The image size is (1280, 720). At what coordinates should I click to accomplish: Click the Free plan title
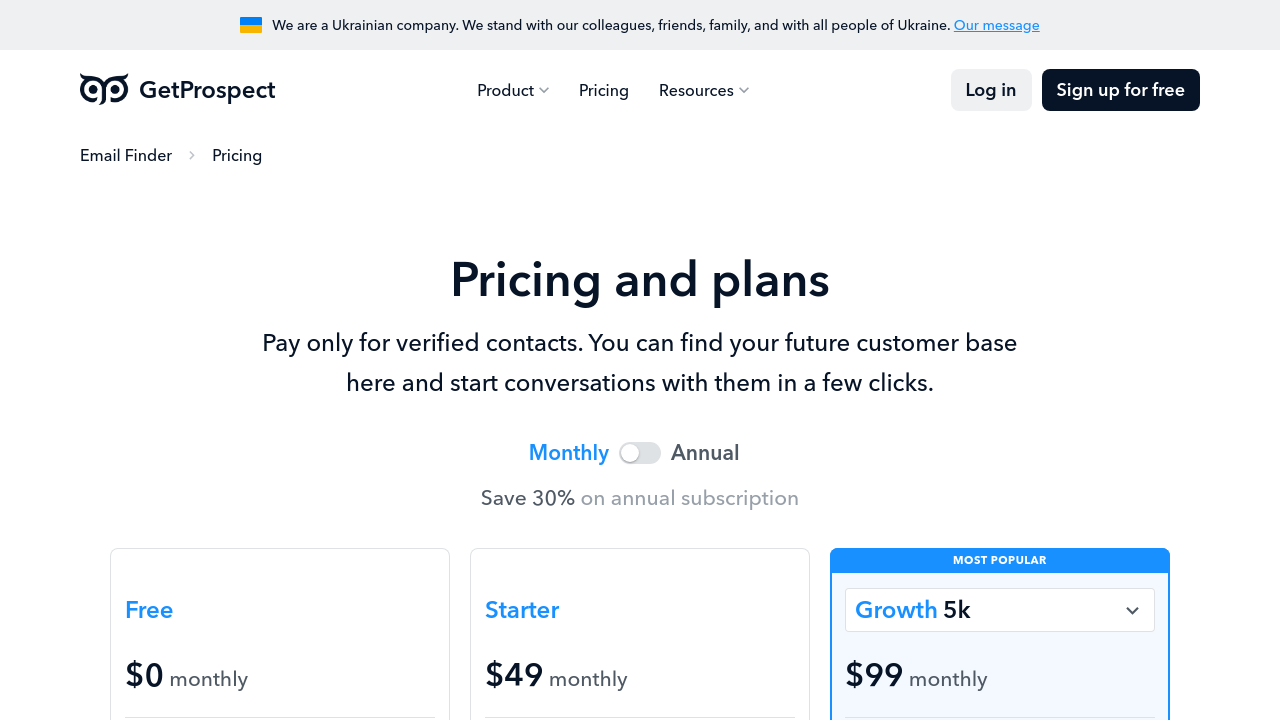pos(149,610)
